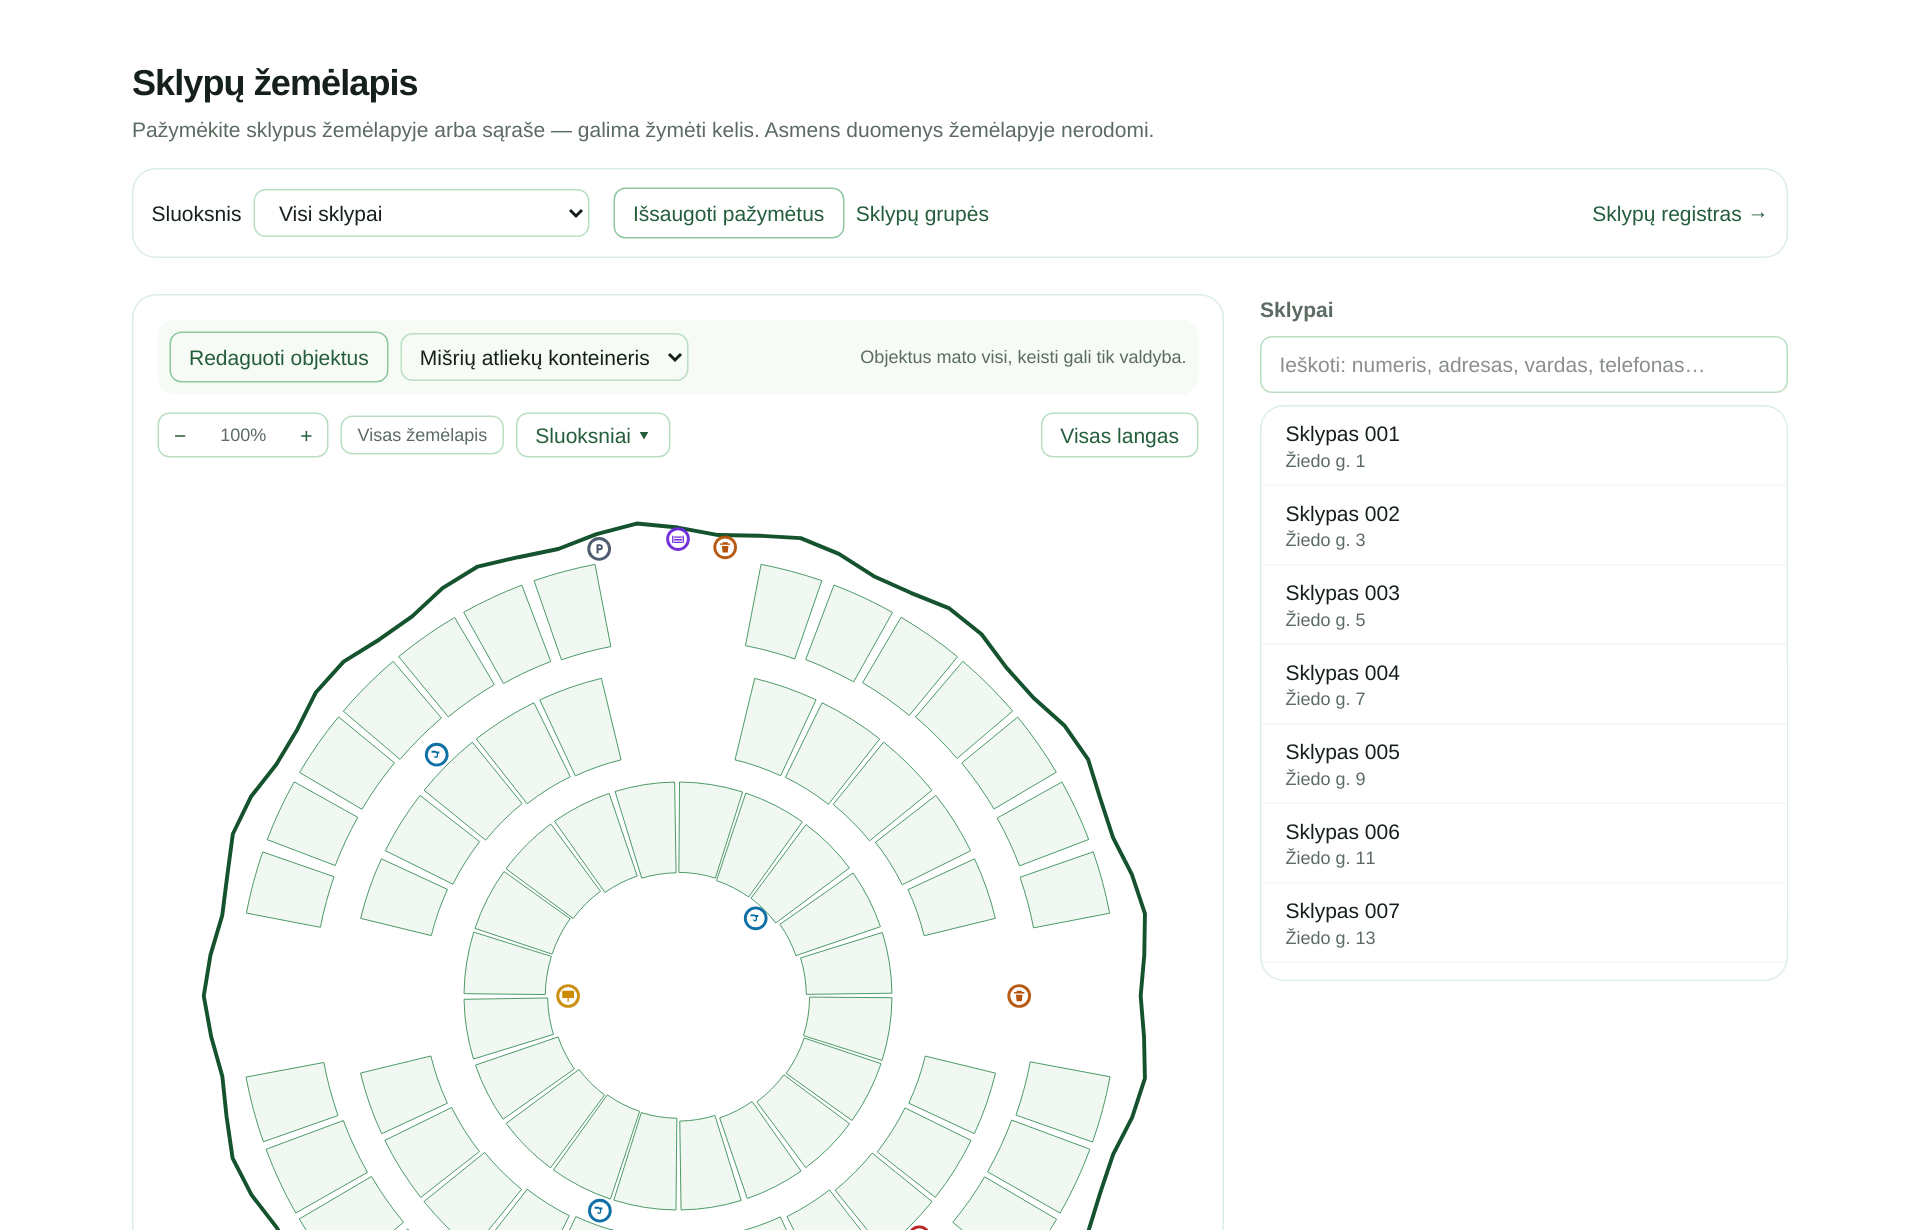Zoom in the map with the plus button

306,436
